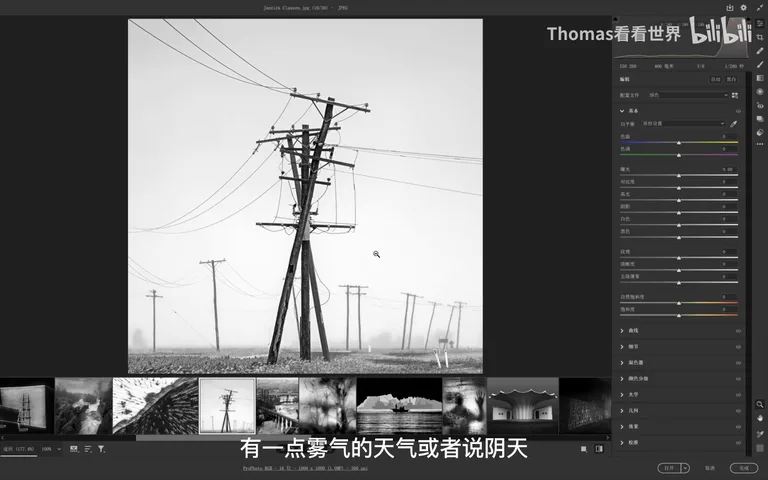Click the 饱和度 saturation slider handle
768x480 pixels.
pyautogui.click(x=679, y=315)
